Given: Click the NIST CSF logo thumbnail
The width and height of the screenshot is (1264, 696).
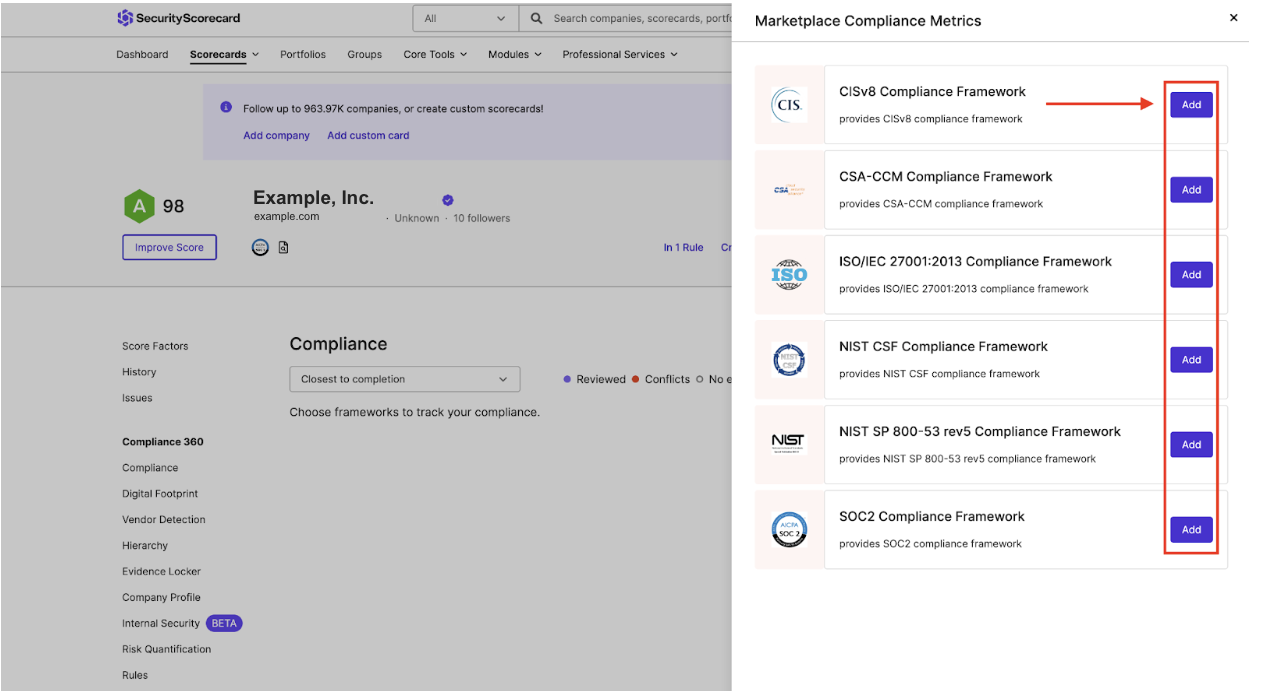Looking at the screenshot, I should click(x=789, y=360).
